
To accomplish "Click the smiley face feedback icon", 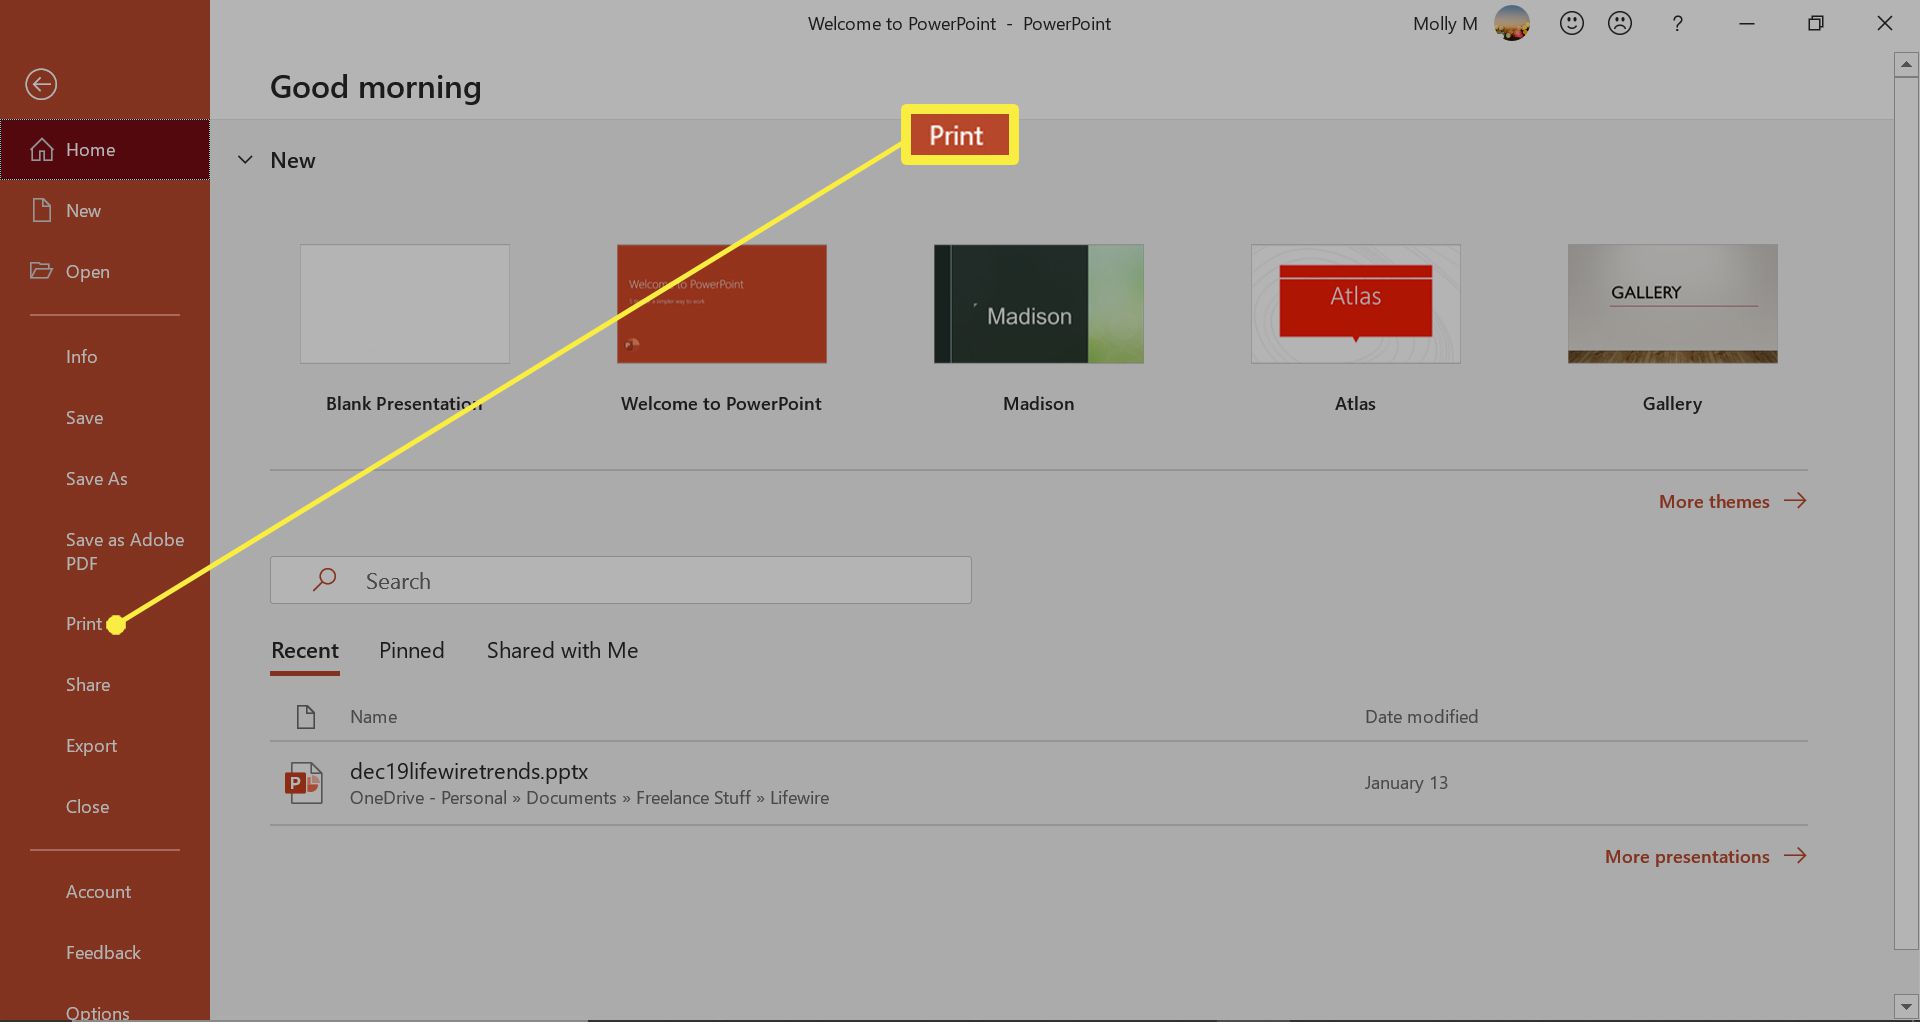I will 1572,23.
